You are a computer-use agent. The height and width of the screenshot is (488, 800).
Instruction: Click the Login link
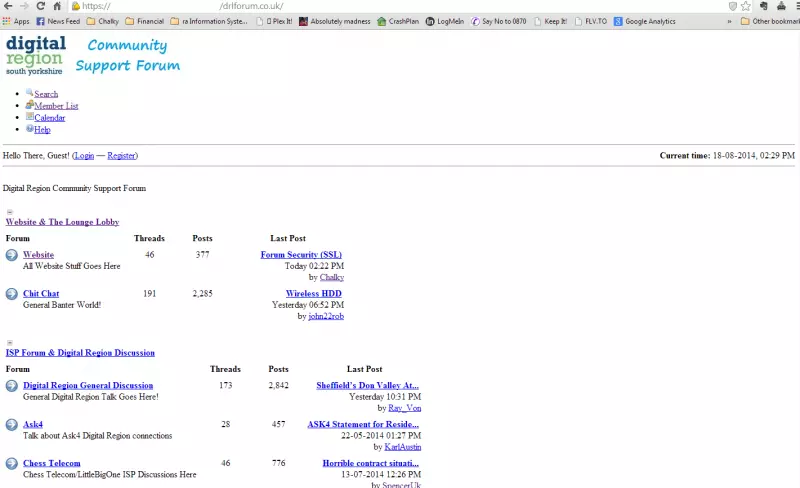click(x=84, y=156)
